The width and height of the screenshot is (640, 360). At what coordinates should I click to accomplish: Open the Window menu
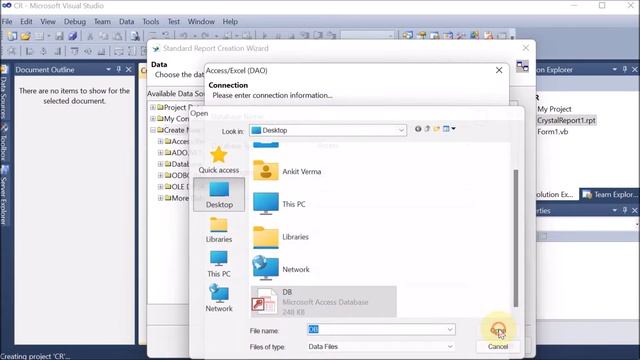(x=201, y=22)
